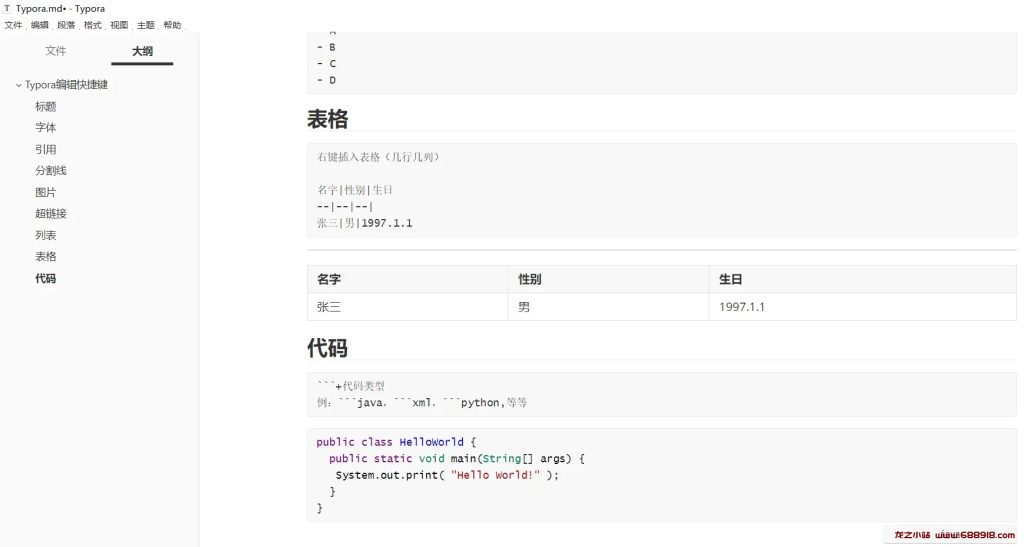Image resolution: width=1024 pixels, height=547 pixels.
Task: Click the ```+代码类型 line
Action: click(x=351, y=386)
